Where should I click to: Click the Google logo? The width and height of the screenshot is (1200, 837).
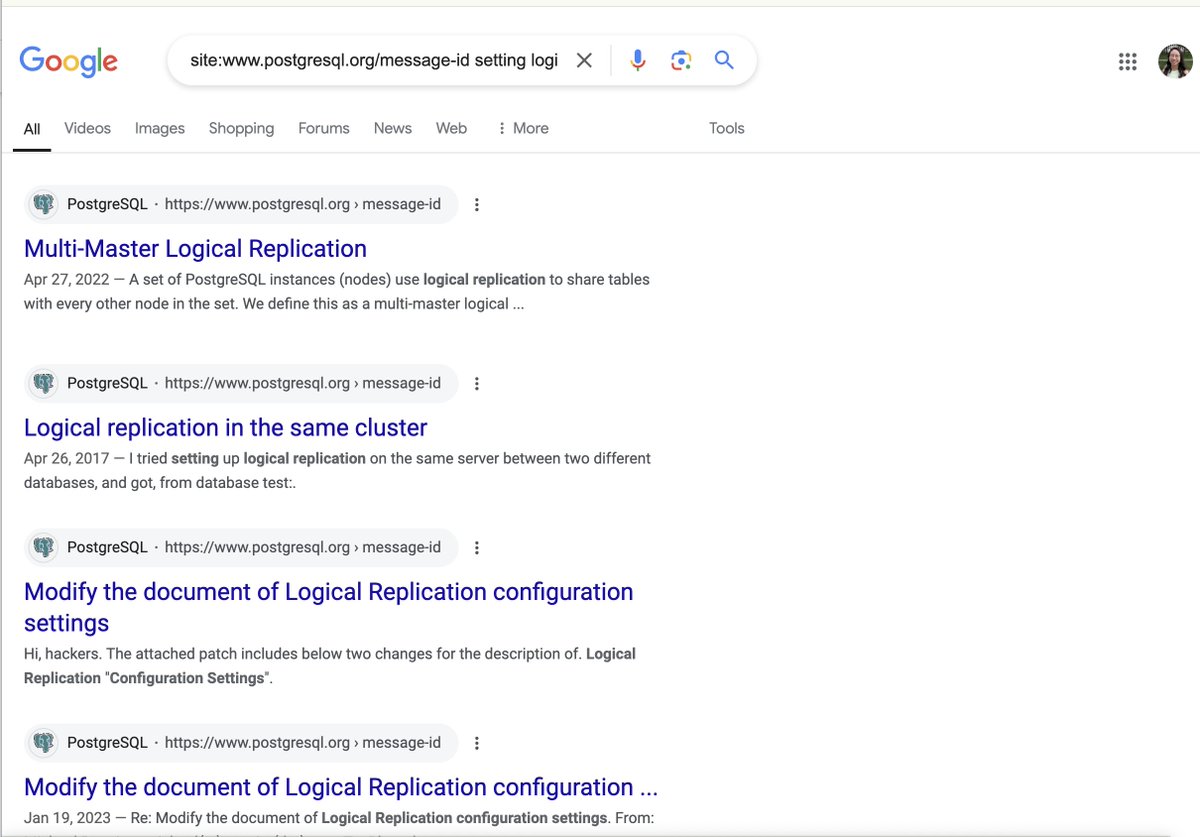click(68, 61)
